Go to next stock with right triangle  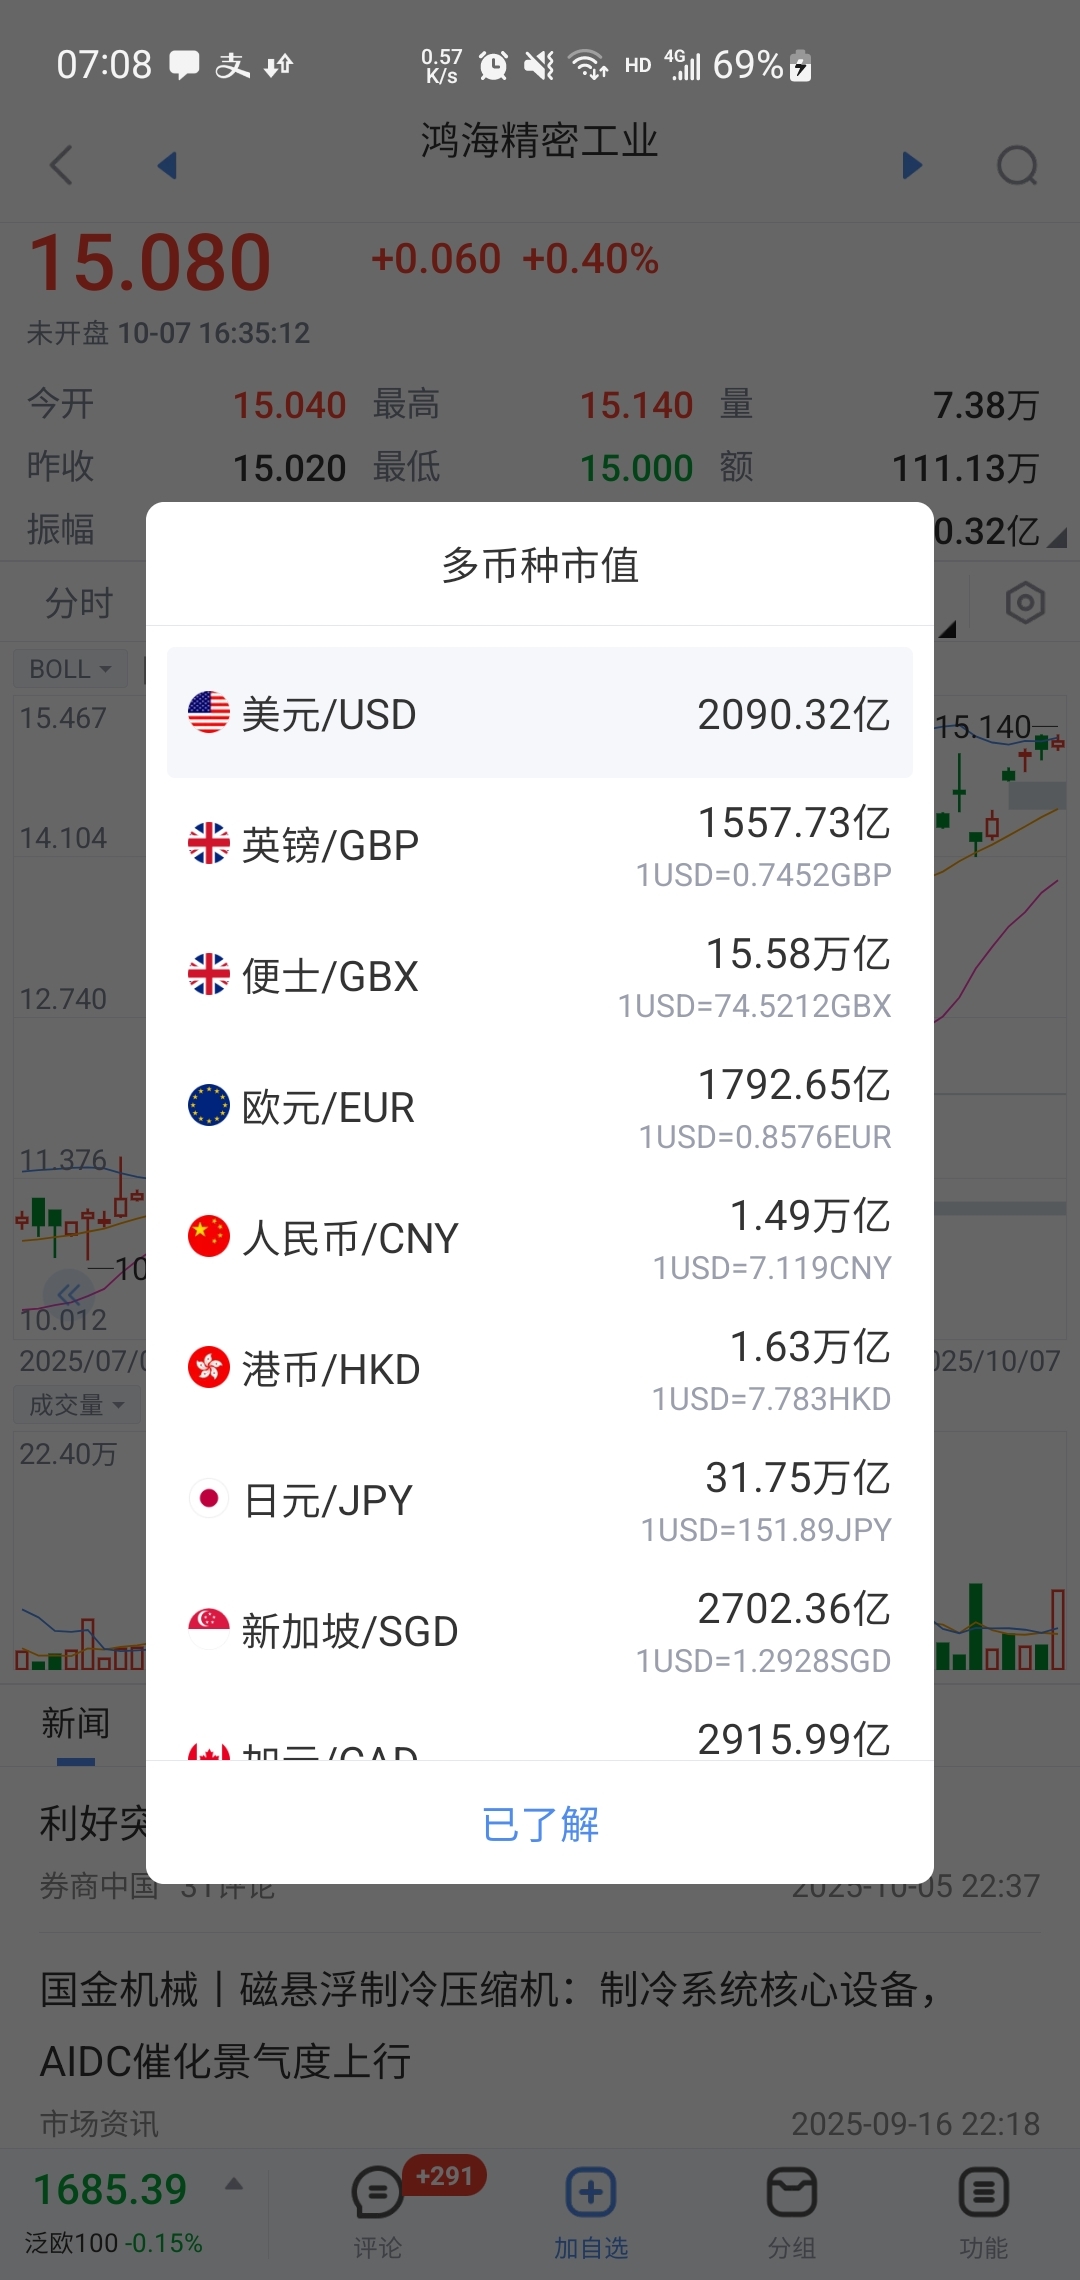click(x=911, y=165)
